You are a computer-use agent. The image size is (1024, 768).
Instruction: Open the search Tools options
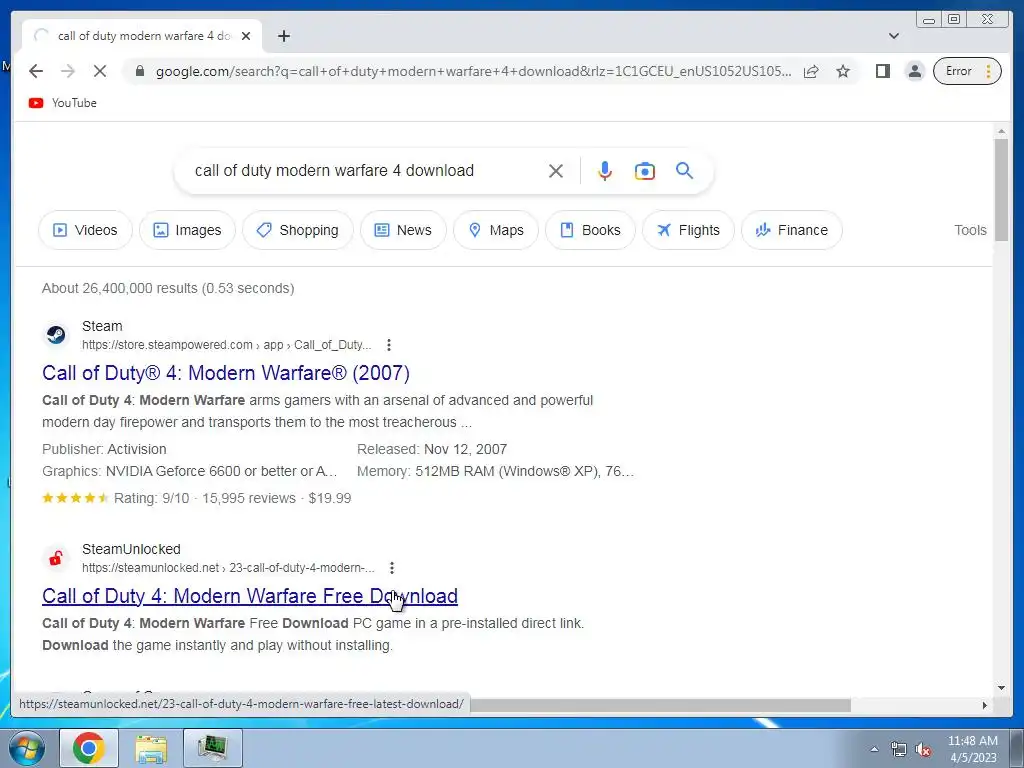[970, 230]
